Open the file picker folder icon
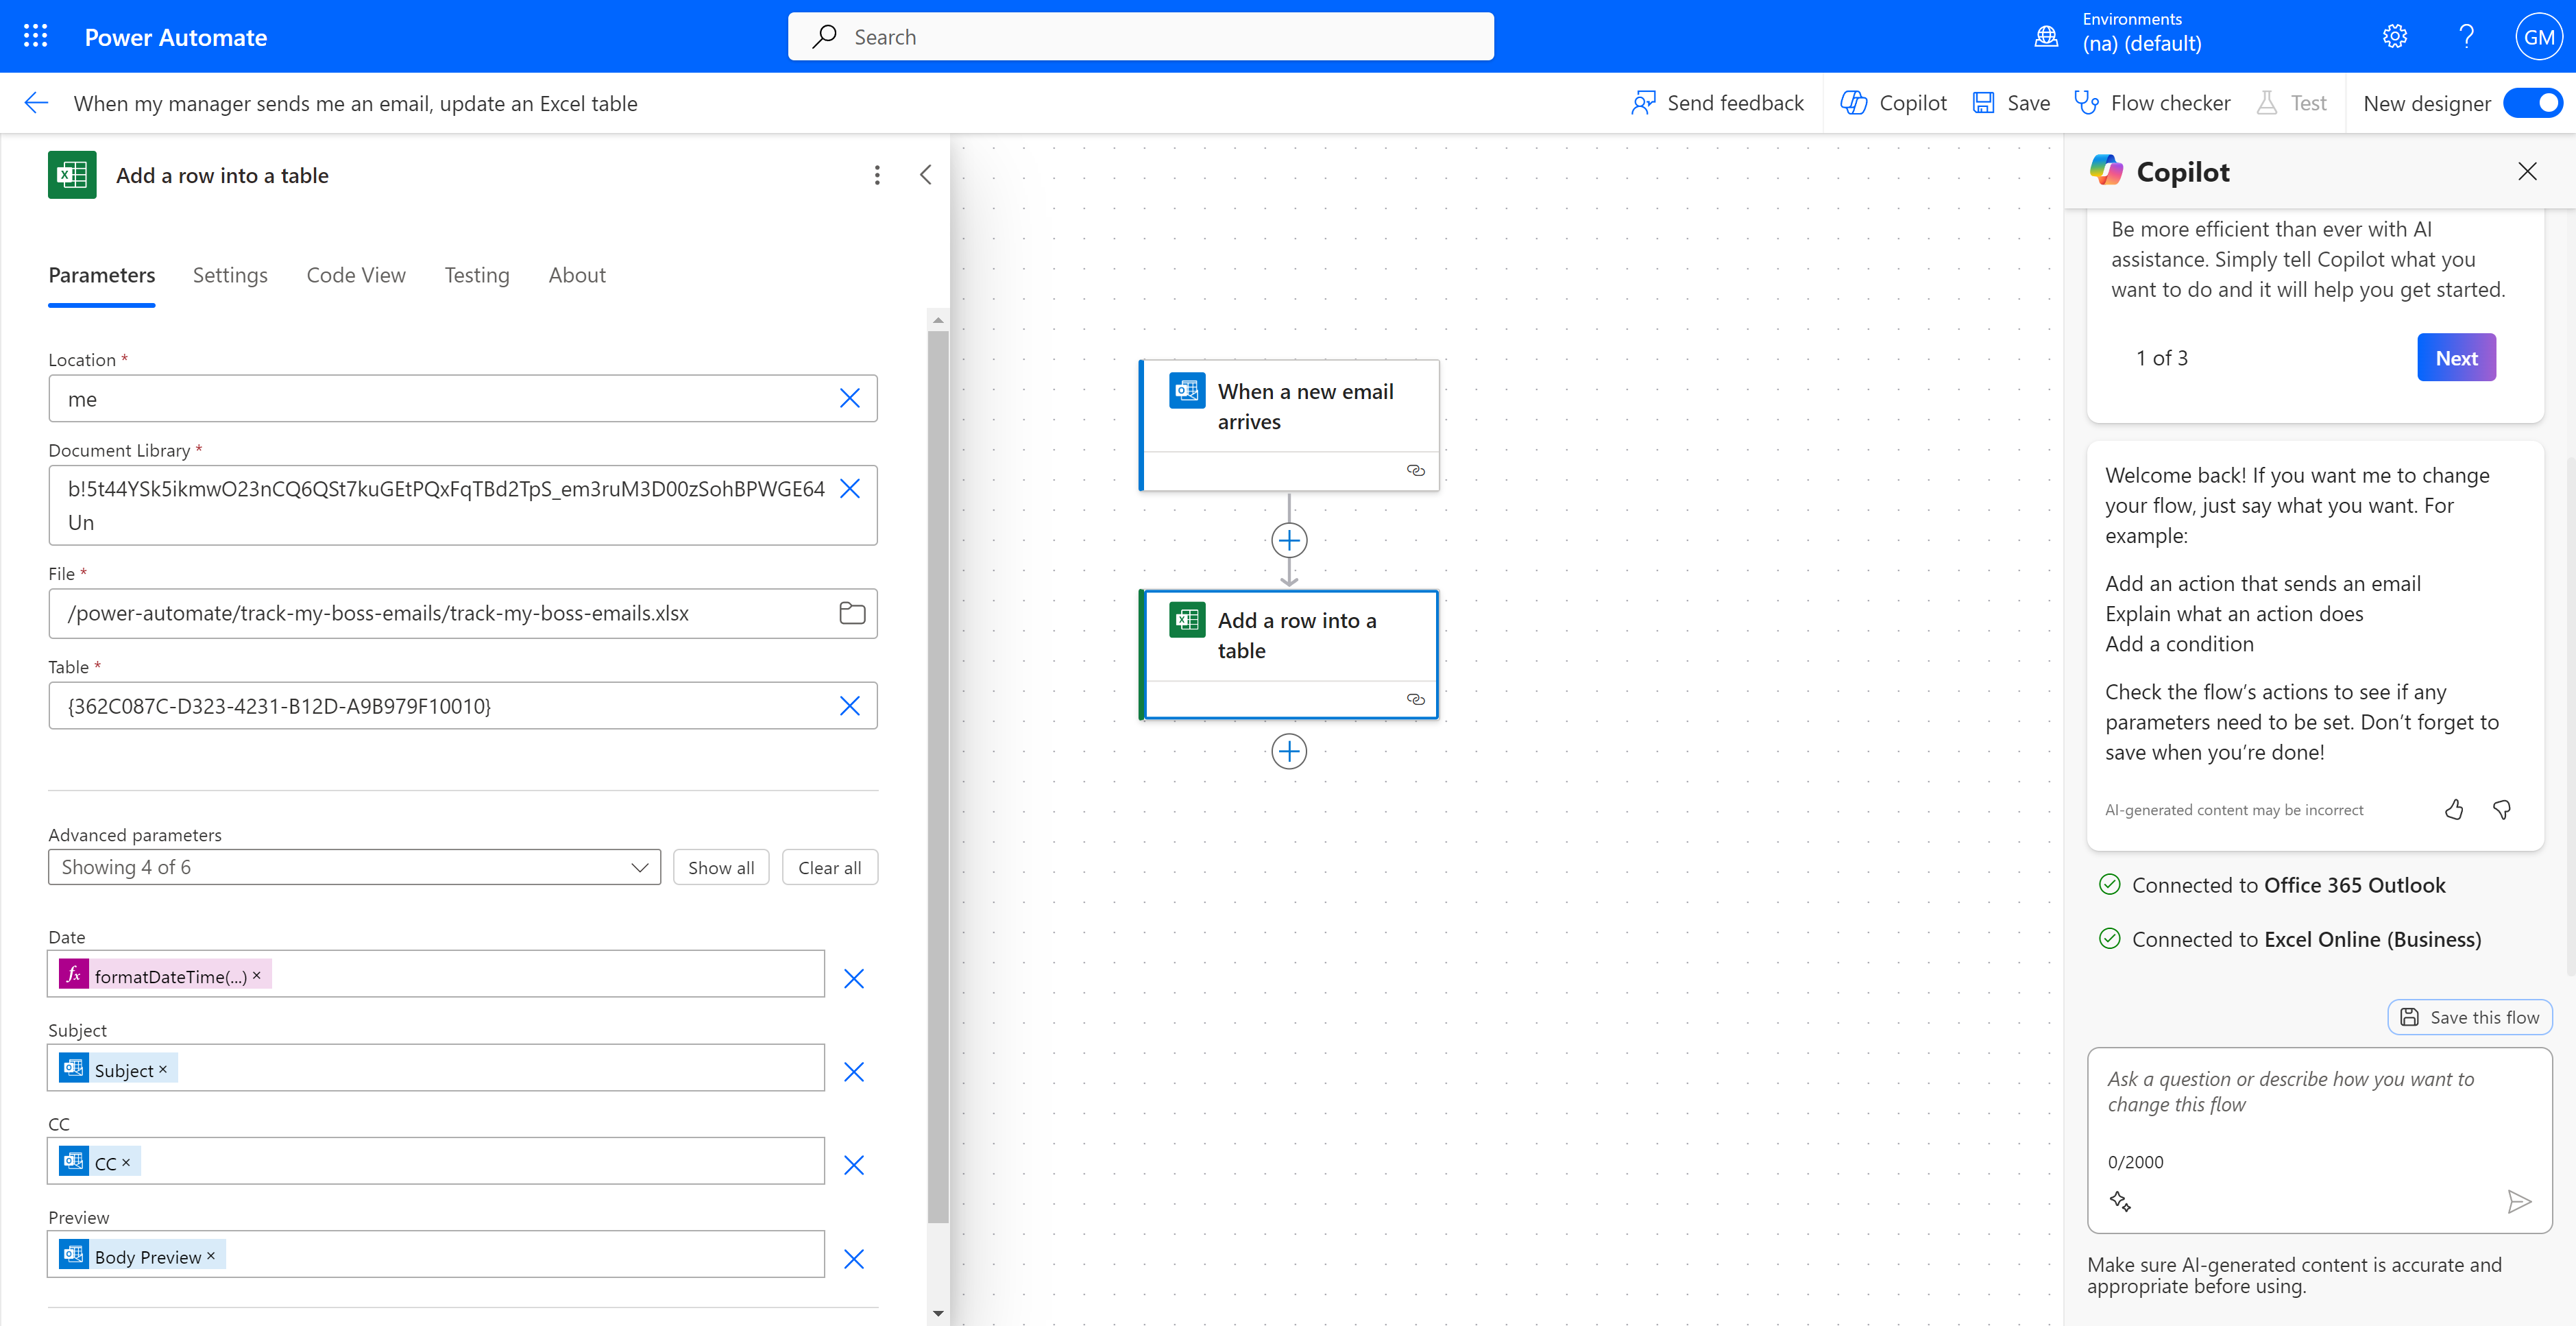Screen dimensions: 2576x1326 point(852,613)
